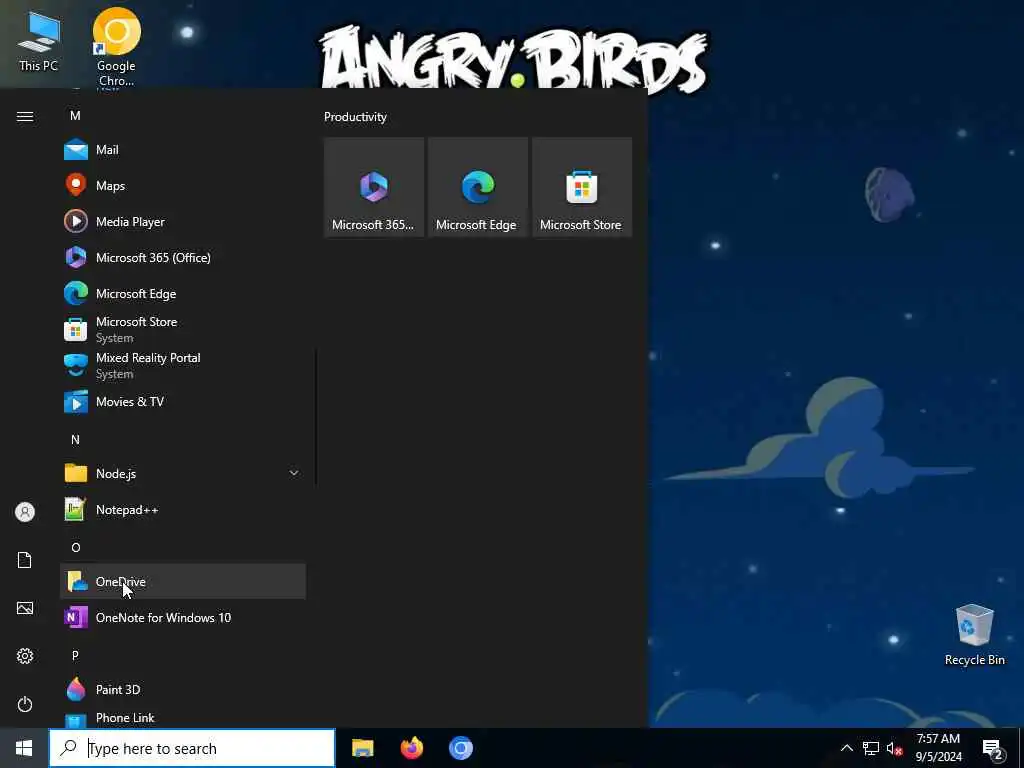Screen dimensions: 1024x768
Task: Open Microsoft Store list entry
Action: (x=183, y=329)
